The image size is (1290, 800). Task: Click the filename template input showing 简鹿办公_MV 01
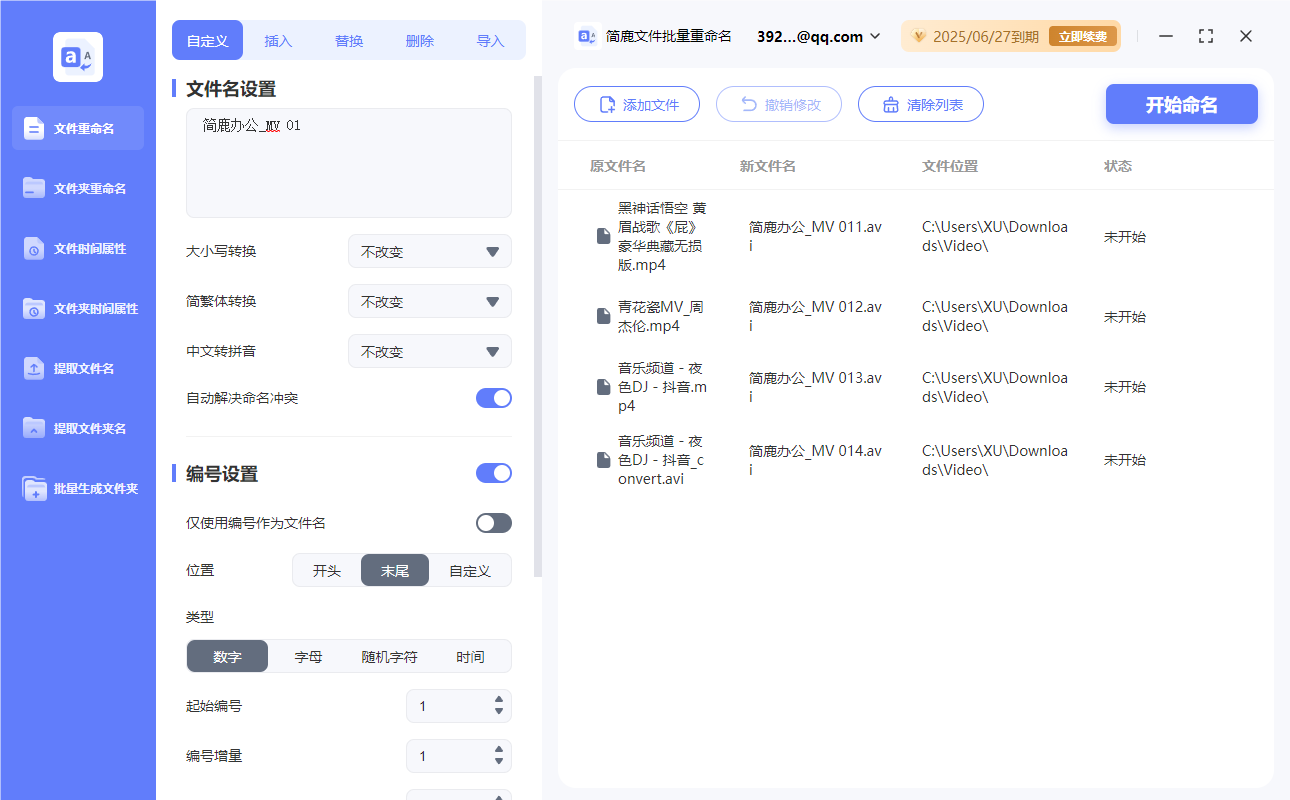coord(348,160)
